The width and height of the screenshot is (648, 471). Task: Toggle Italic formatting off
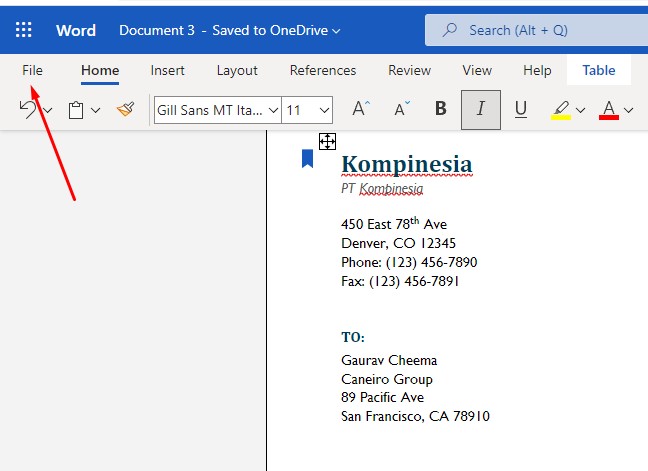click(x=481, y=109)
